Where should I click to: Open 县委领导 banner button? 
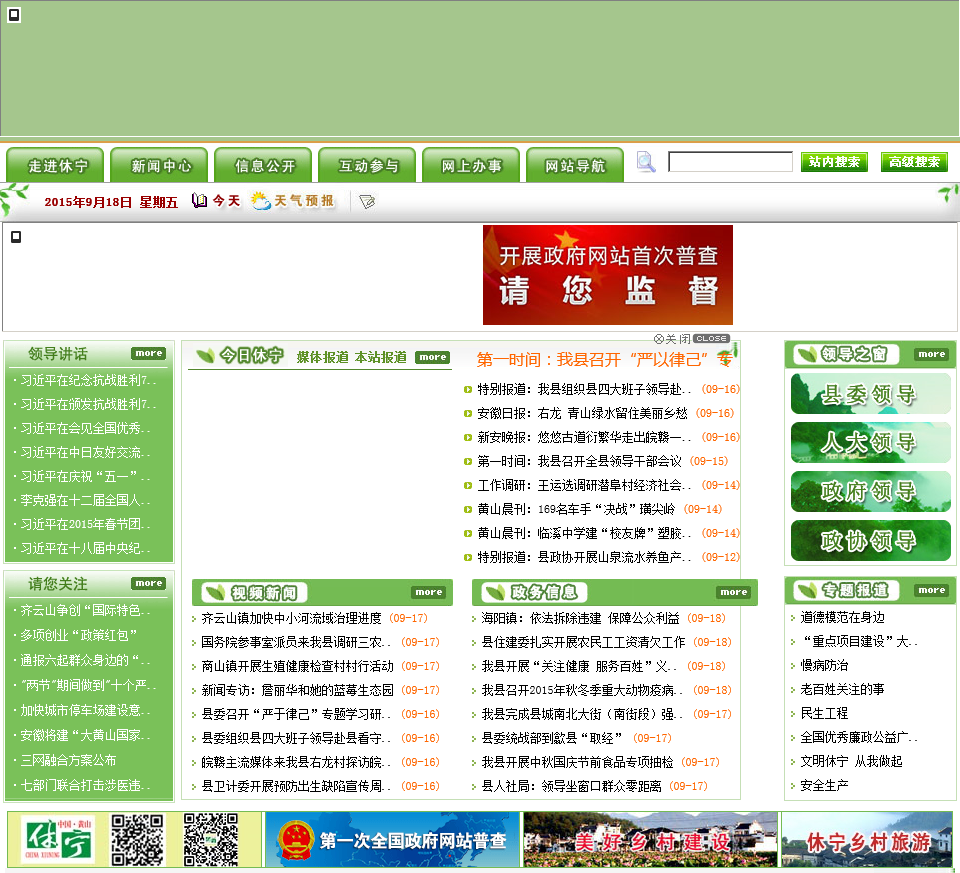click(x=871, y=394)
